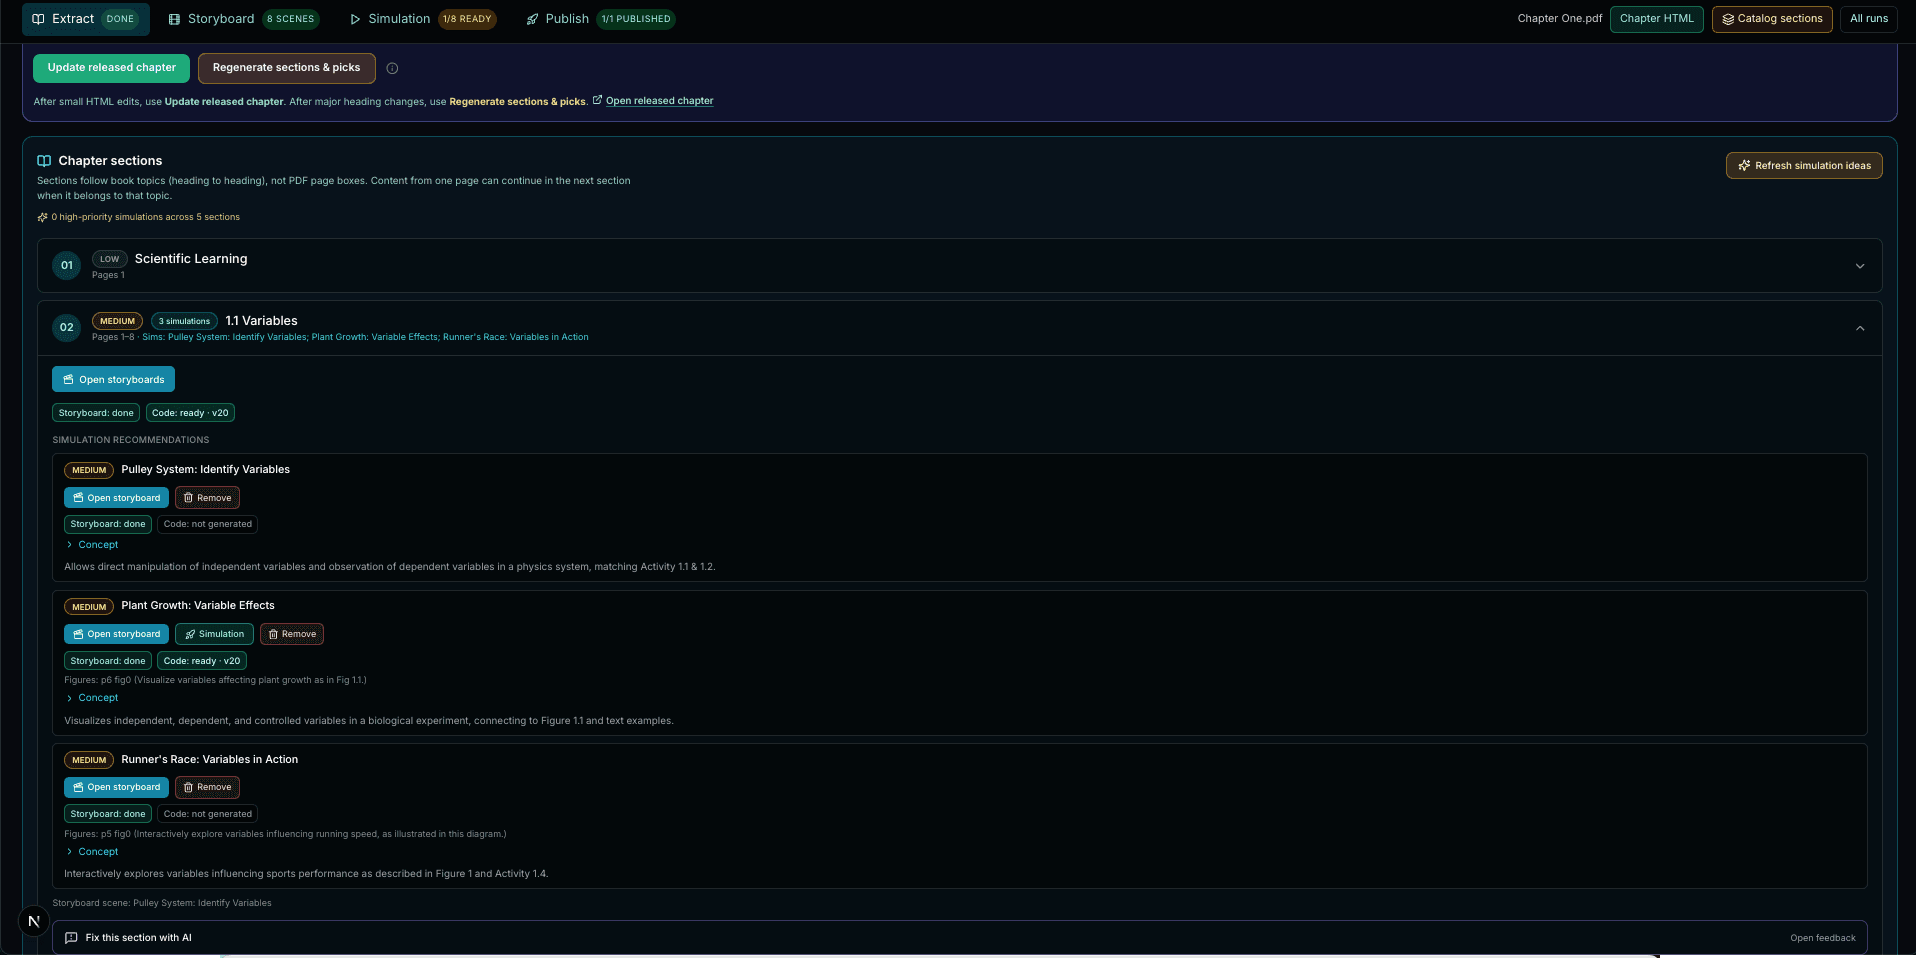Viewport: 1916px width, 958px height.
Task: Open Catalog sections
Action: 1771,19
